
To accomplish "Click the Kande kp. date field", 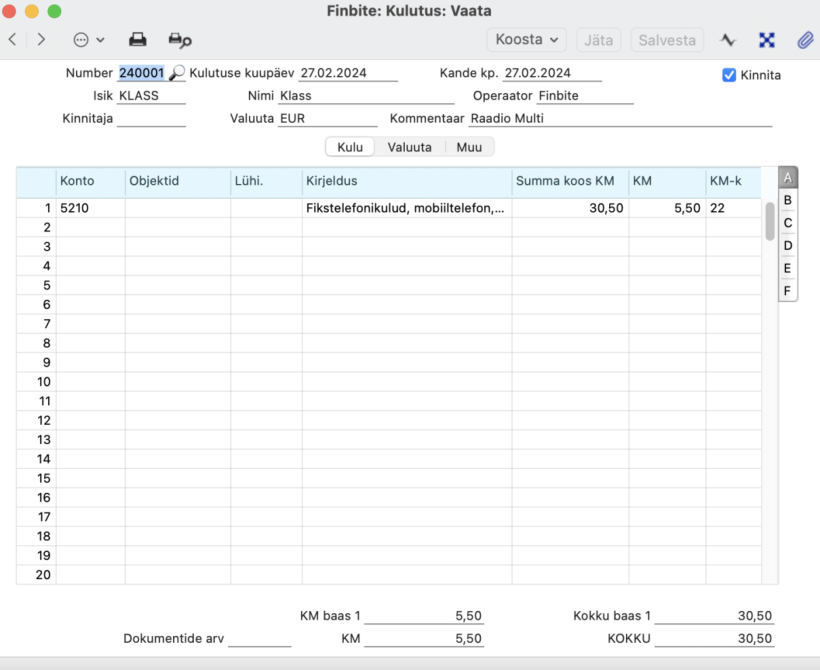I will tap(552, 73).
